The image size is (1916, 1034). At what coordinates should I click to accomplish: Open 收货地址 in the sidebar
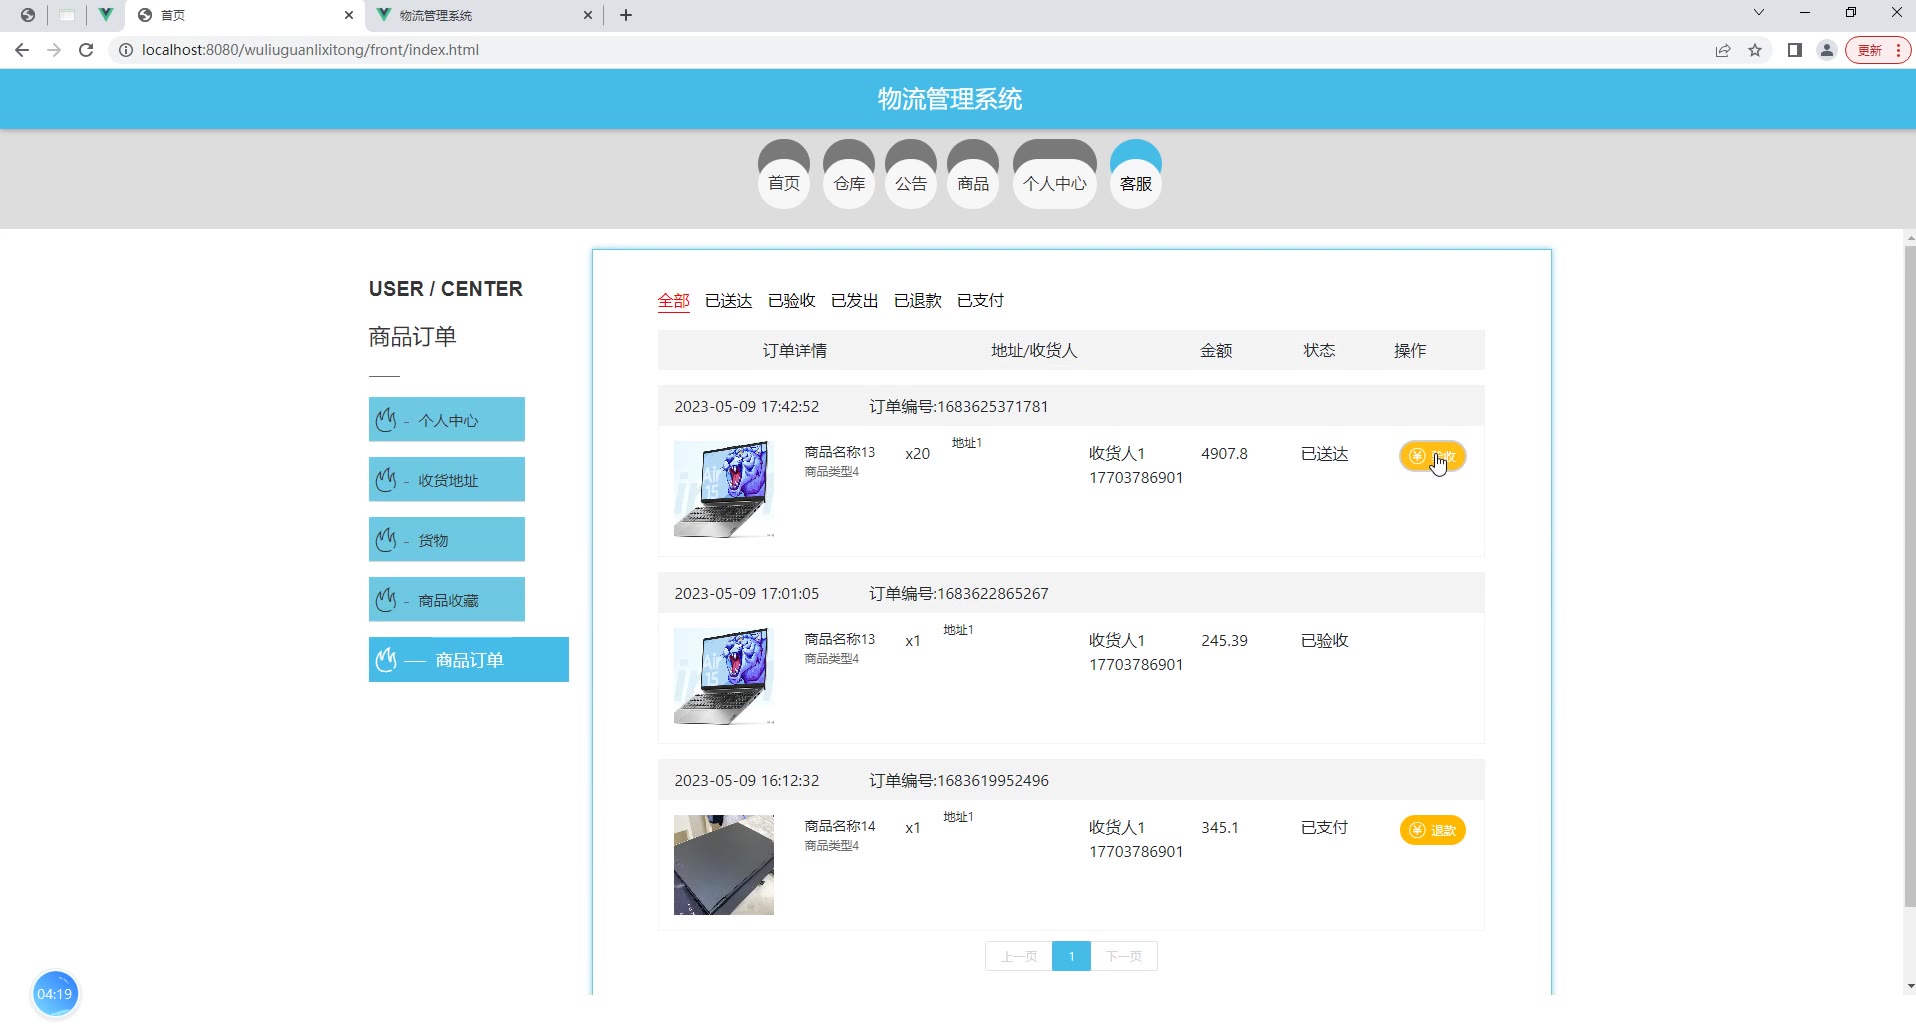[x=447, y=480]
